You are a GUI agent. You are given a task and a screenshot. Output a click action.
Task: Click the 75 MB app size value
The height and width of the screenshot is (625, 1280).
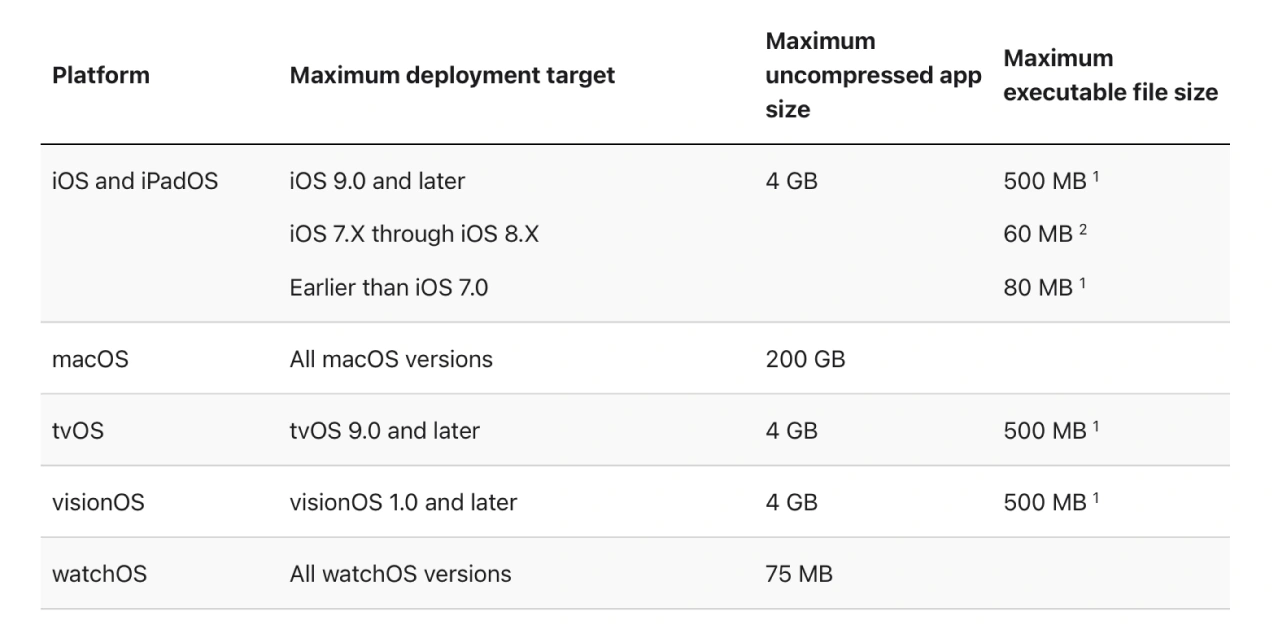pos(799,574)
